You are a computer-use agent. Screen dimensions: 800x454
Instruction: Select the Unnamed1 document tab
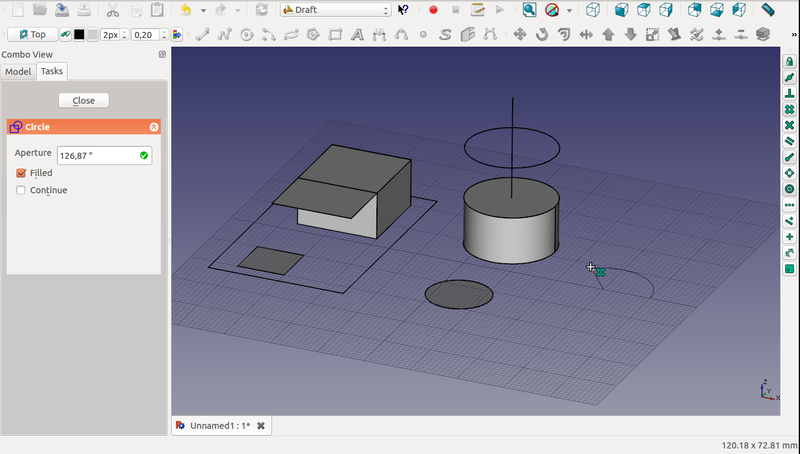click(x=219, y=425)
